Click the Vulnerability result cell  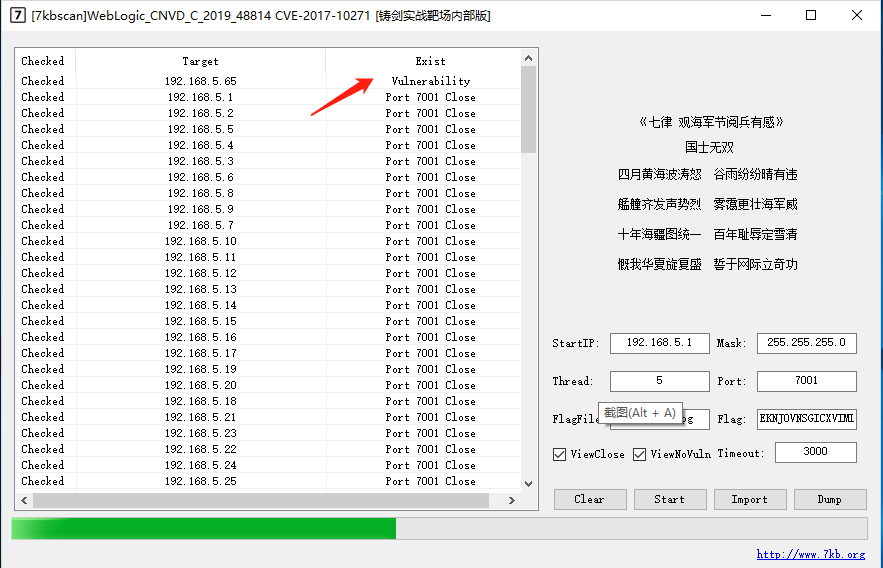431,81
